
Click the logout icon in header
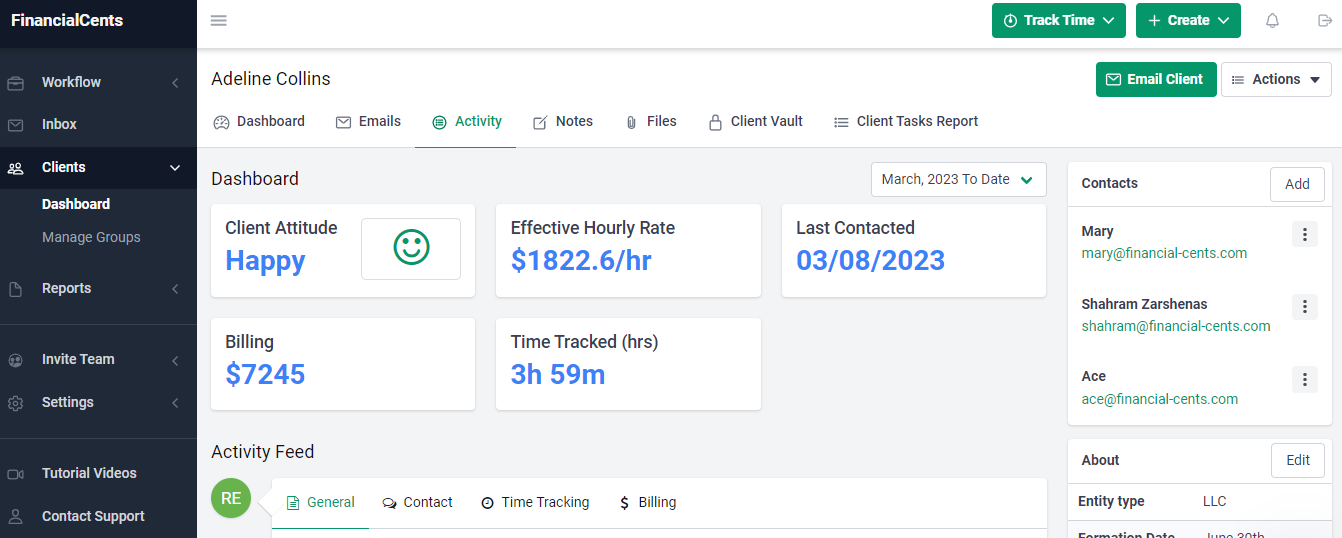1325,21
